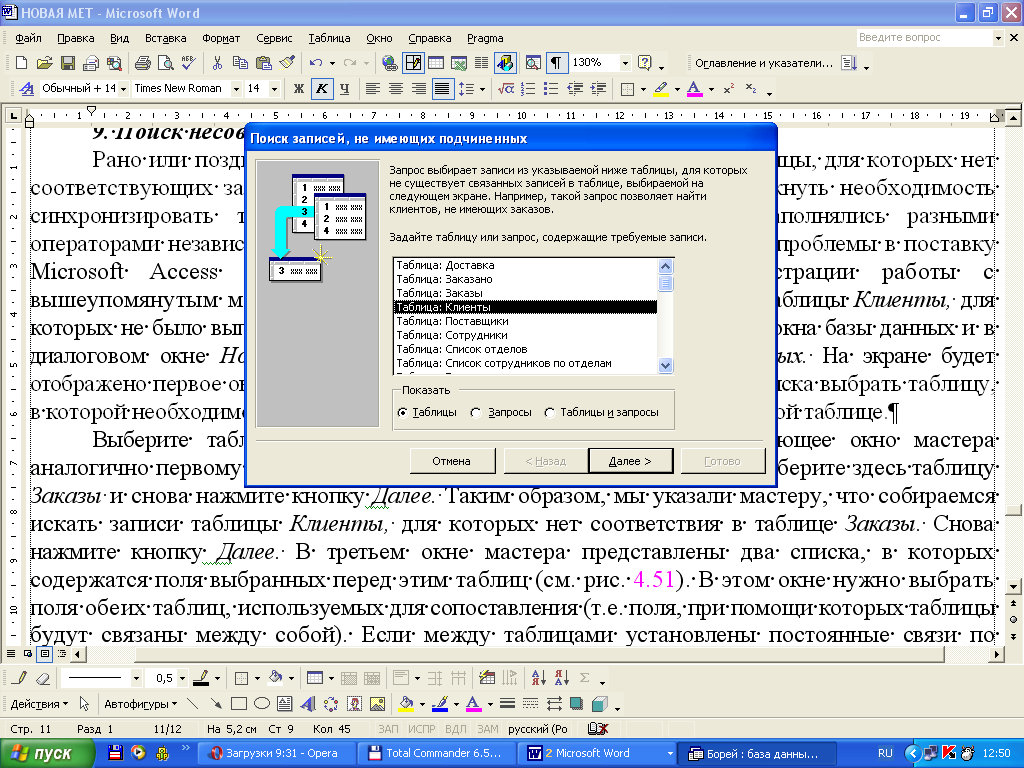Select Таблица: Заказы in the list
Image resolution: width=1024 pixels, height=768 pixels.
pos(525,293)
